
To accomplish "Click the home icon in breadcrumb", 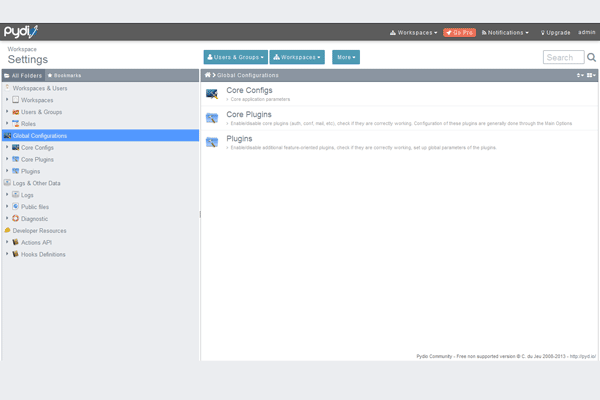I will [x=208, y=75].
